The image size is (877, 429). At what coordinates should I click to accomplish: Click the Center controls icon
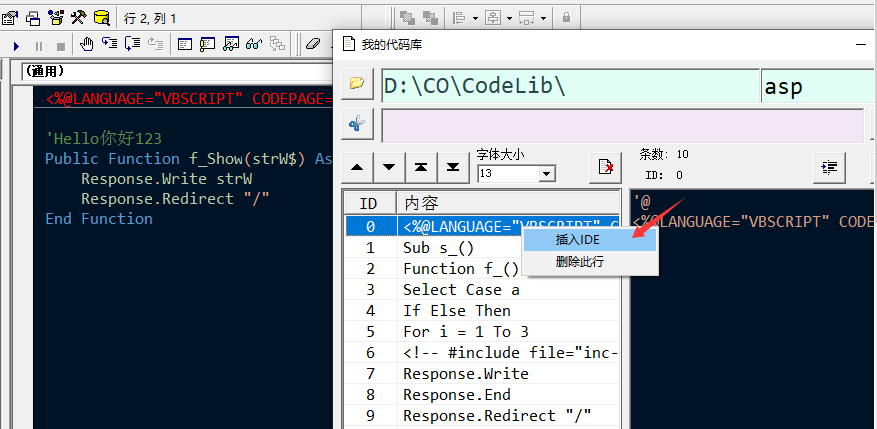tap(493, 18)
